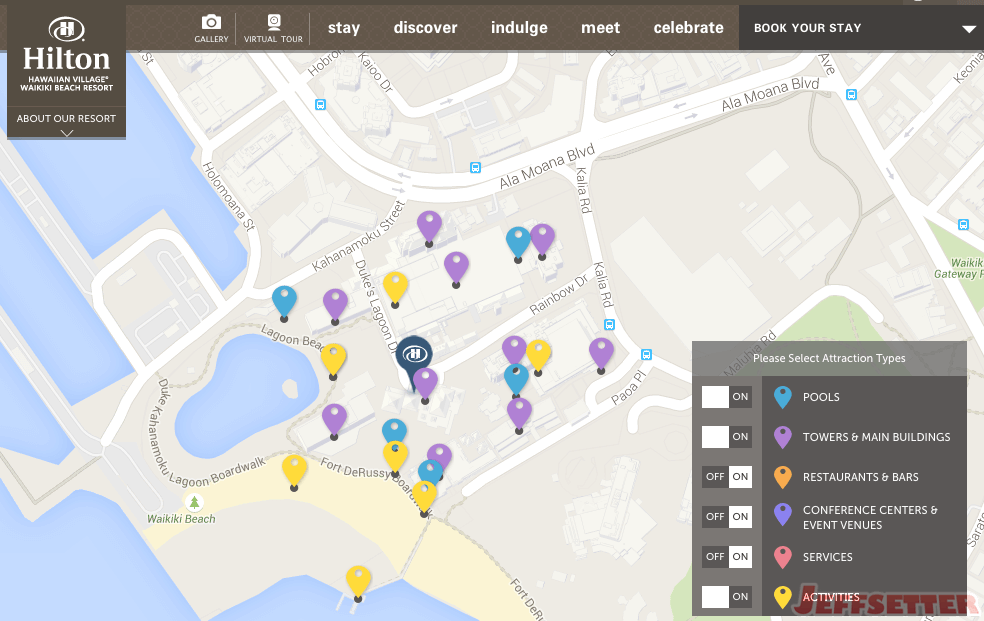The image size is (984, 621).
Task: Select blue pool pin north of Rainbow Dr
Action: [518, 243]
